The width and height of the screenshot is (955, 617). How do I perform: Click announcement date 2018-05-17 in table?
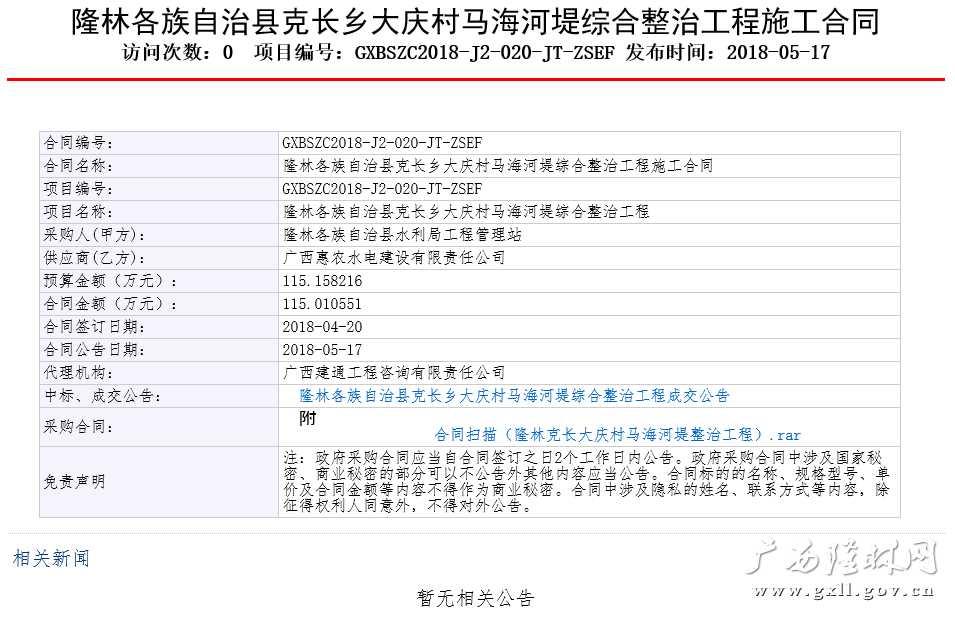[322, 350]
